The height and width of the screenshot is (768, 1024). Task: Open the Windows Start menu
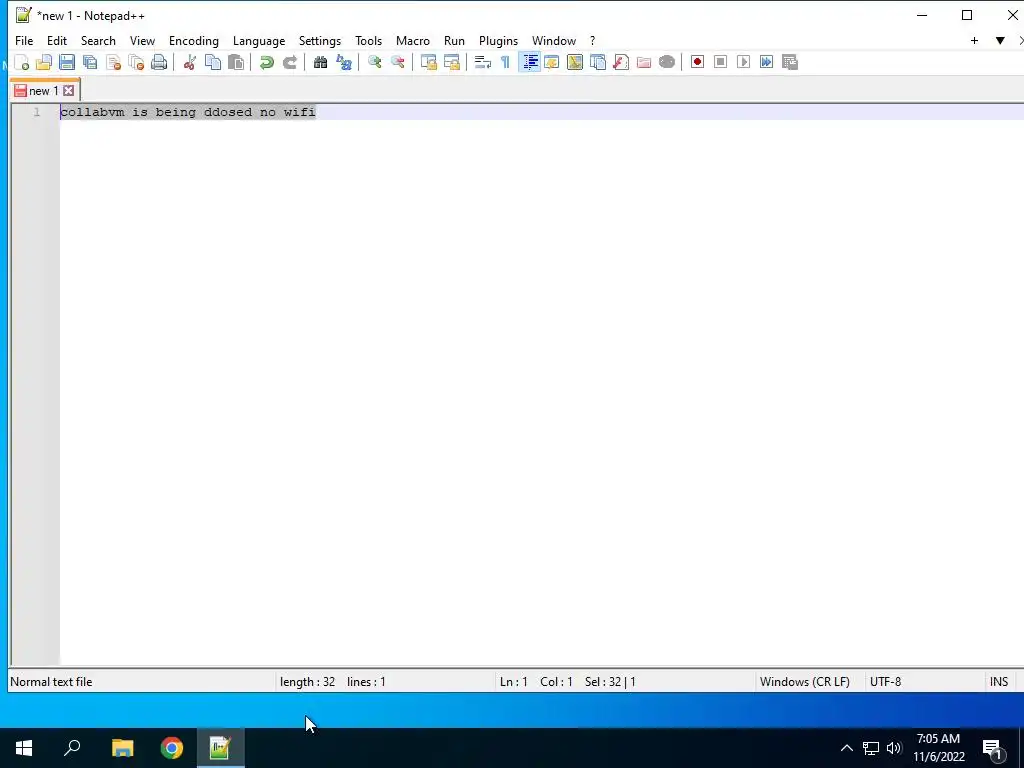pos(24,748)
